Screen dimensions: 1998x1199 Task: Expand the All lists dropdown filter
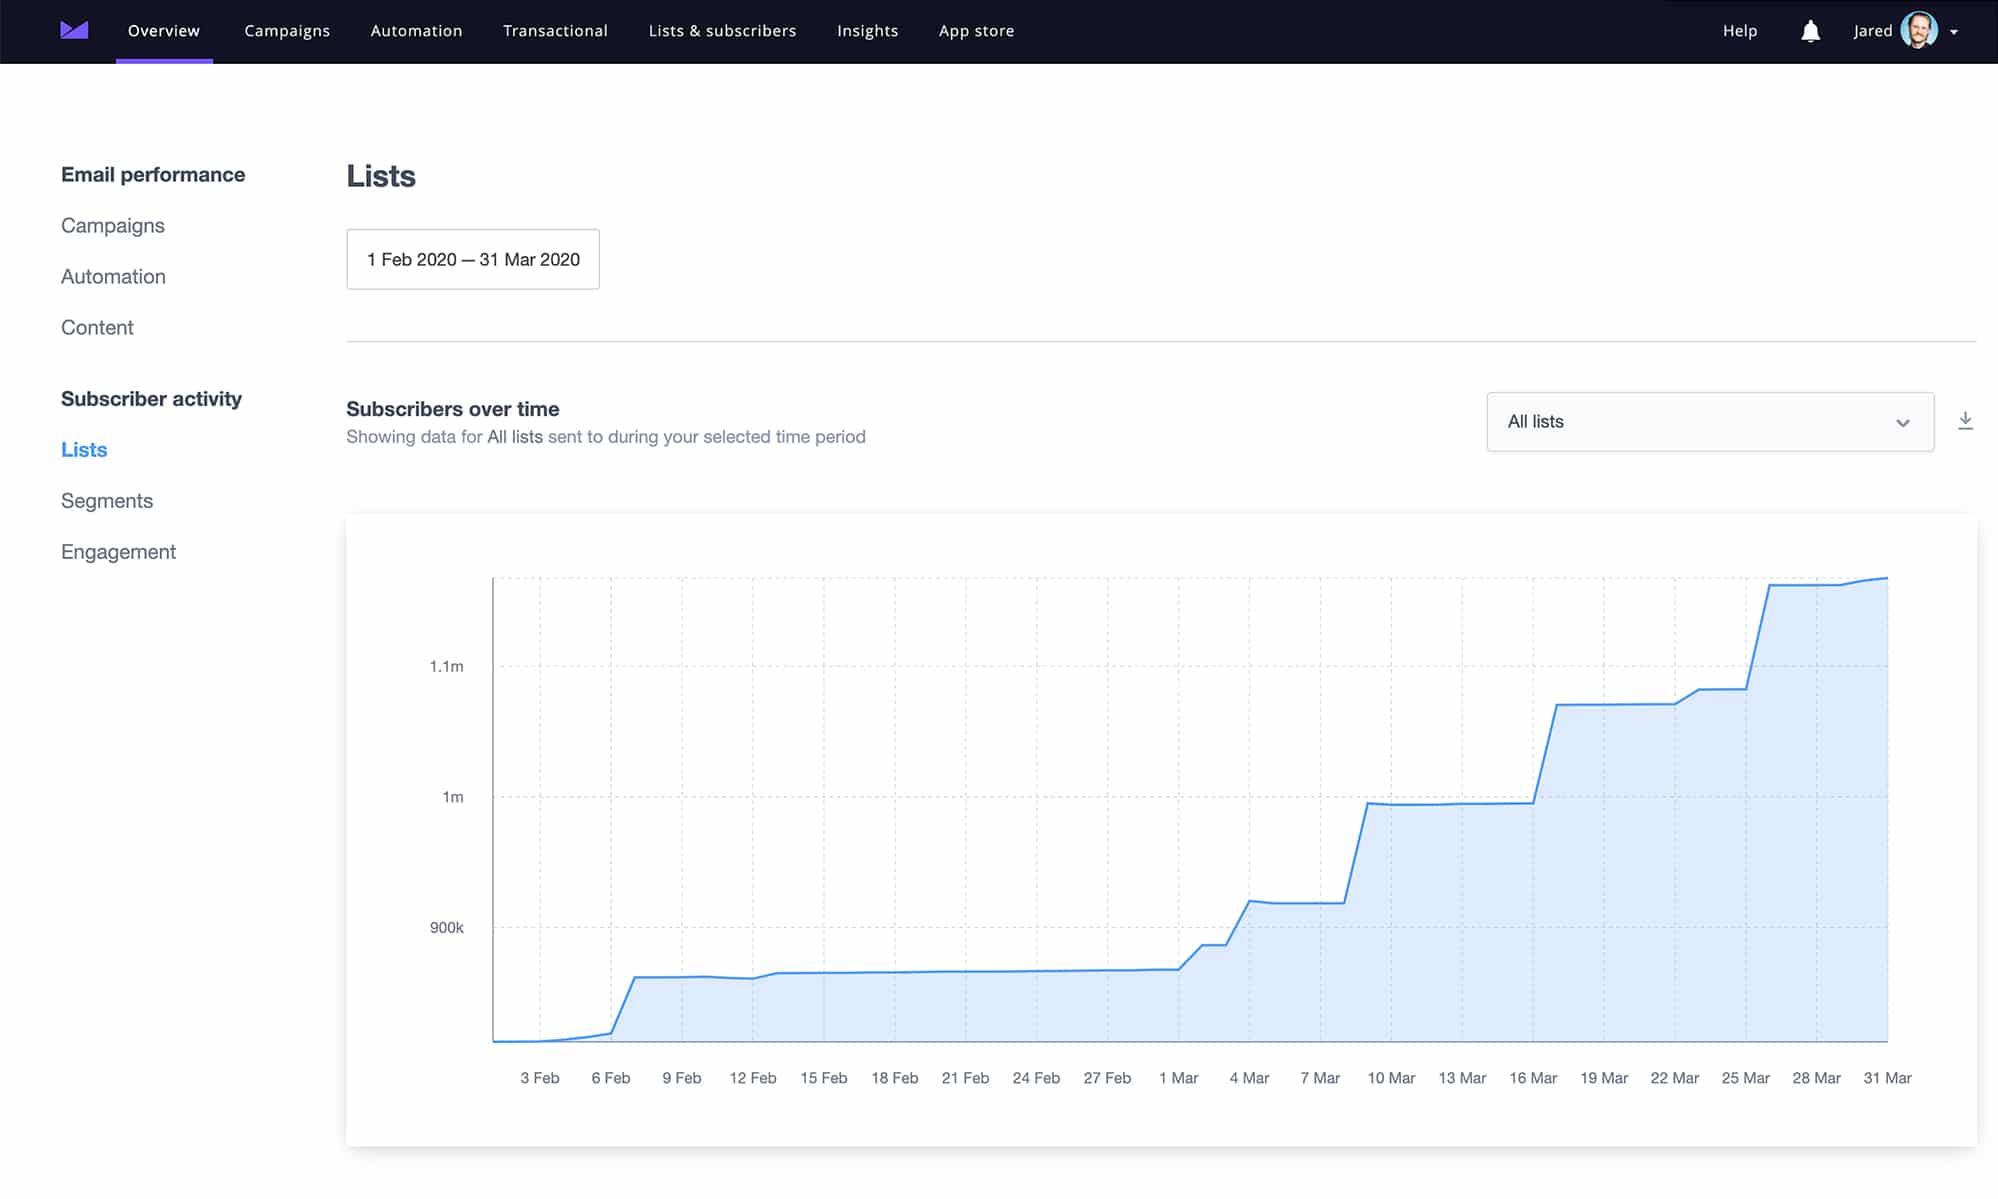coord(1708,421)
